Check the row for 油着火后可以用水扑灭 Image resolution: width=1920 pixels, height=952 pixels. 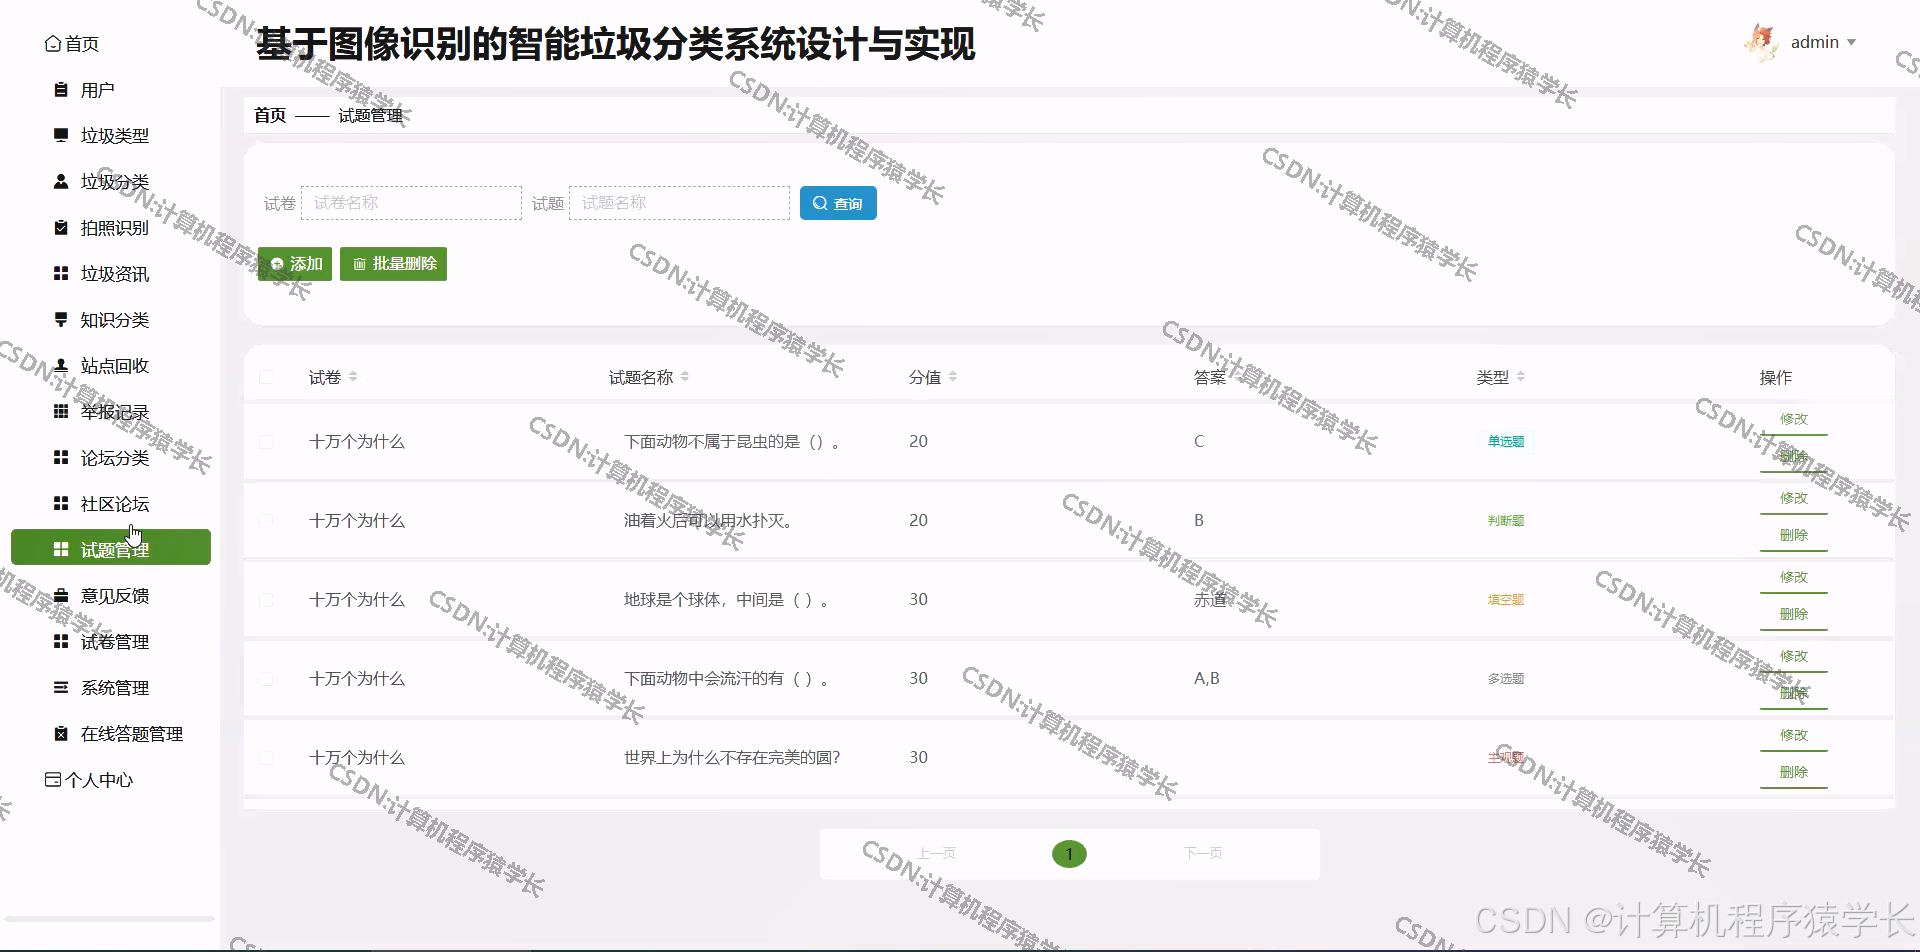(266, 520)
